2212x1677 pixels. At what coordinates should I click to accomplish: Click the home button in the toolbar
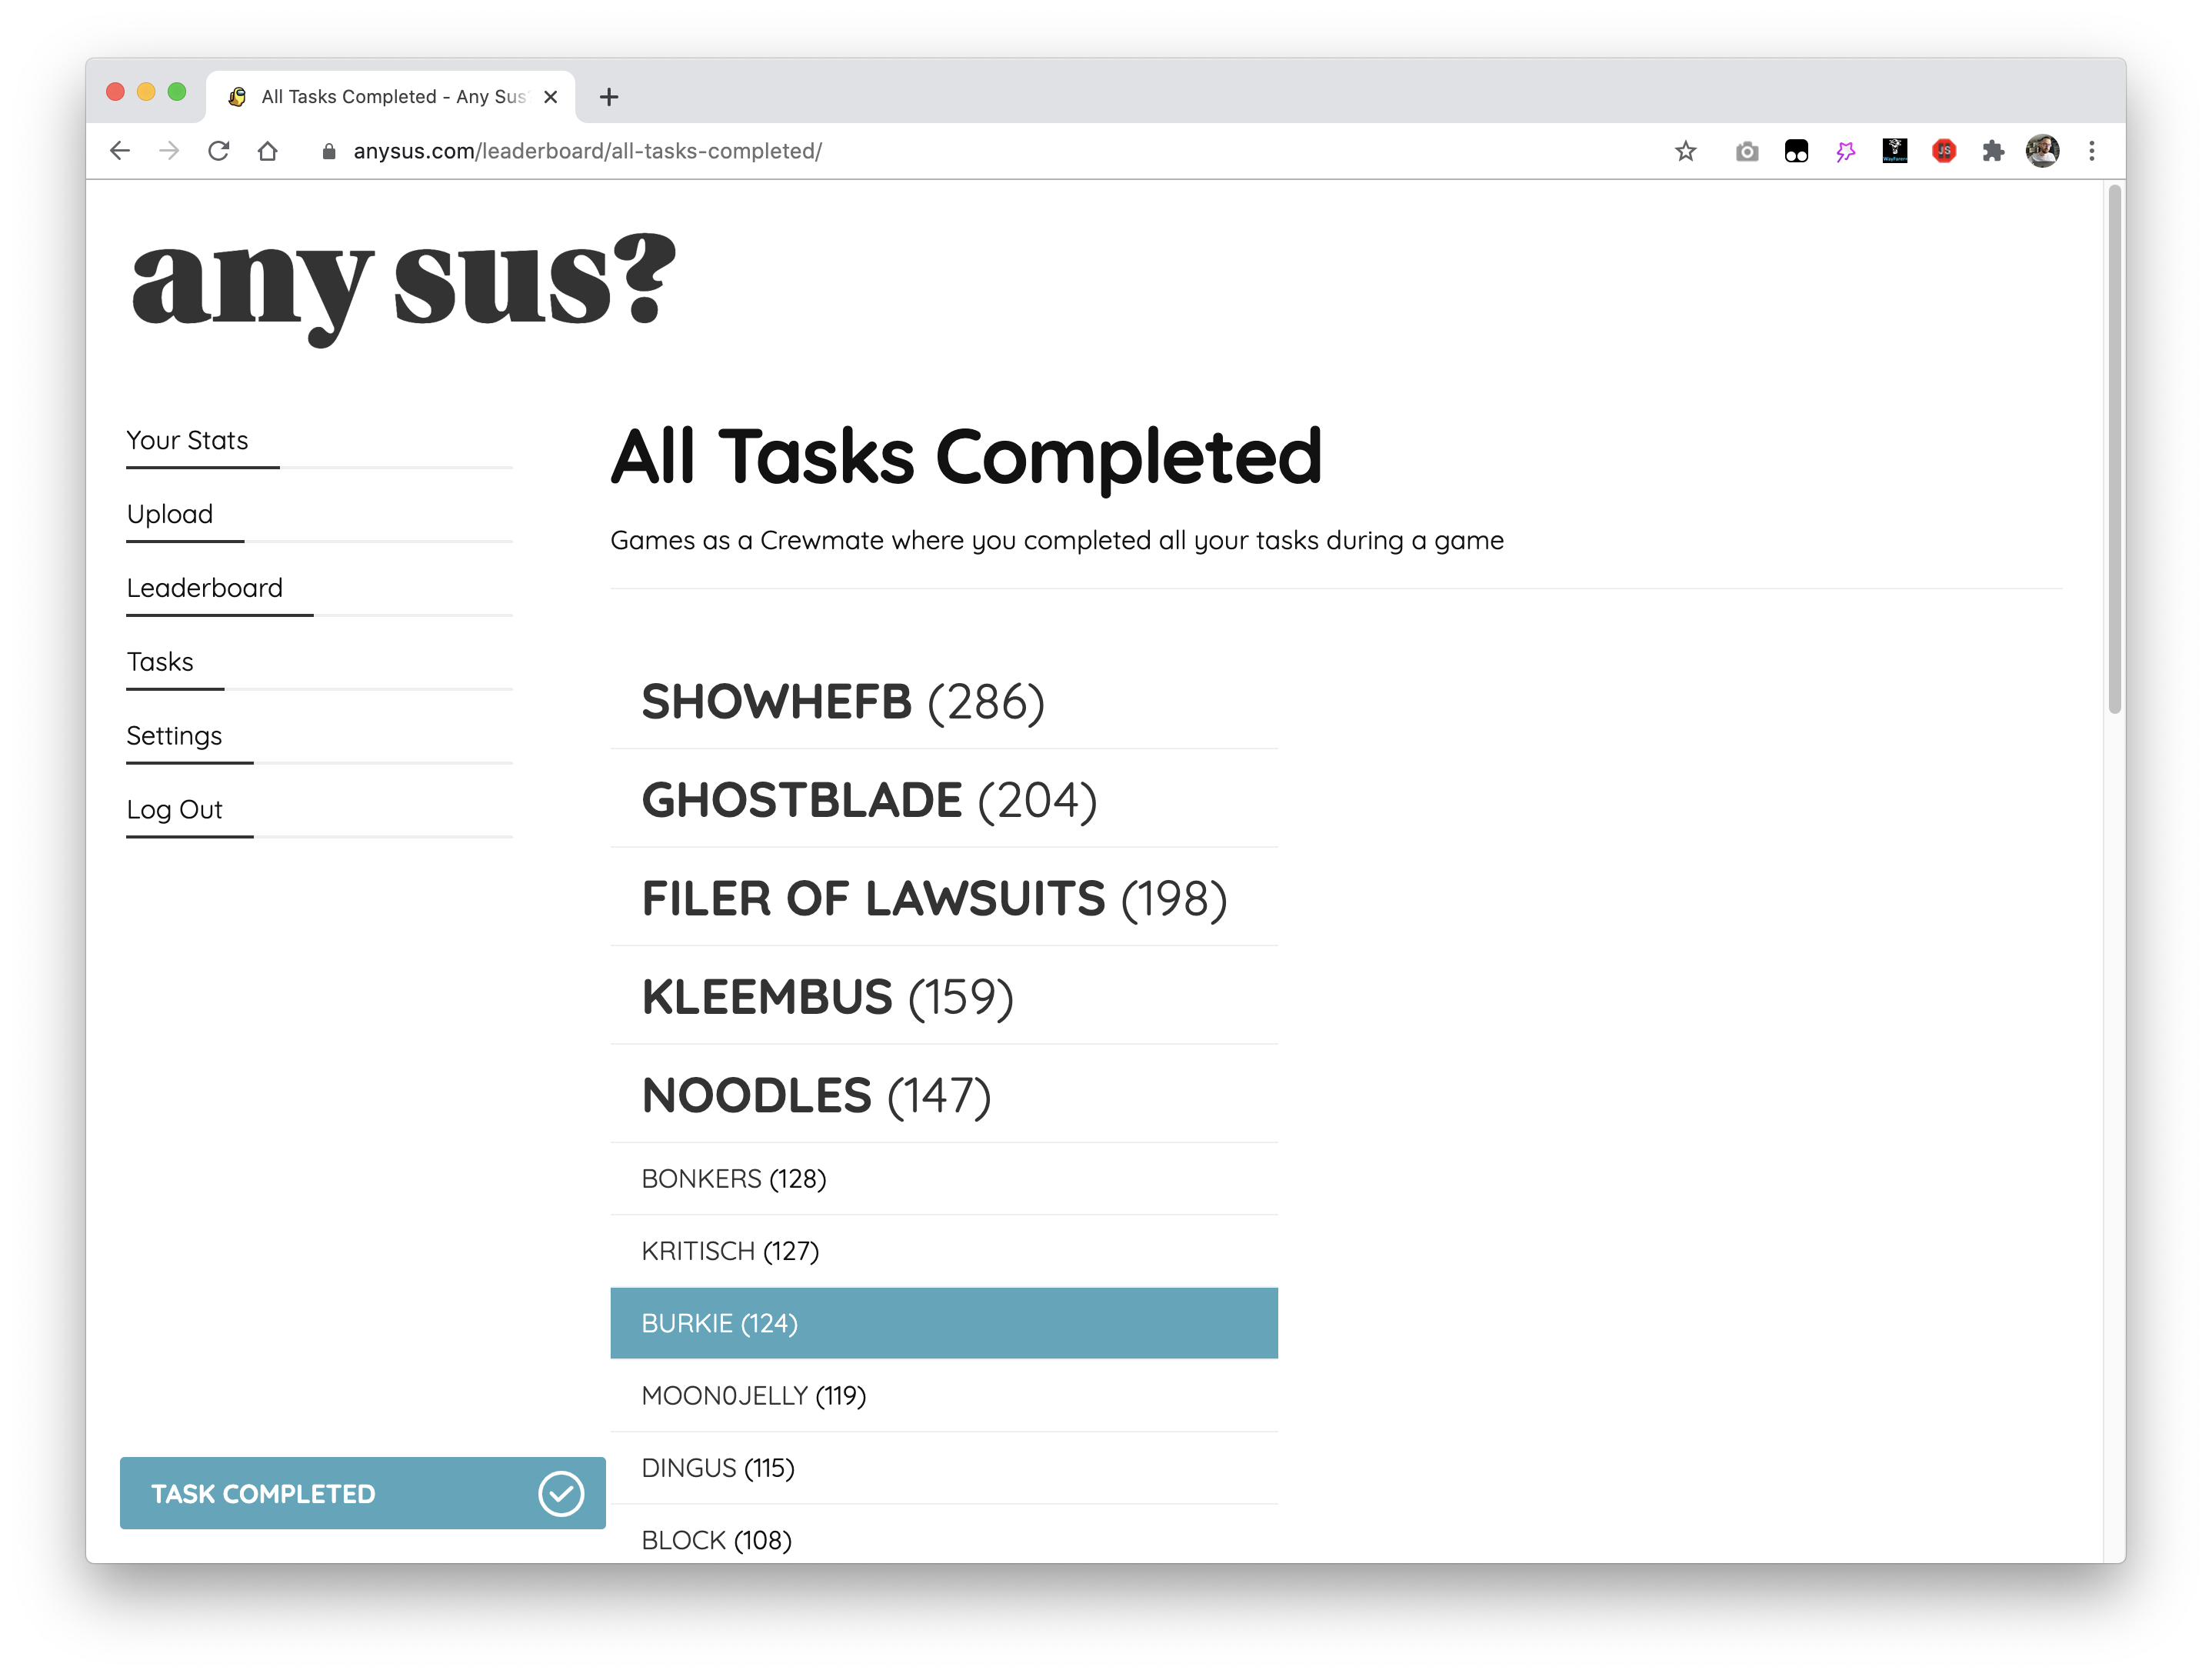click(268, 151)
